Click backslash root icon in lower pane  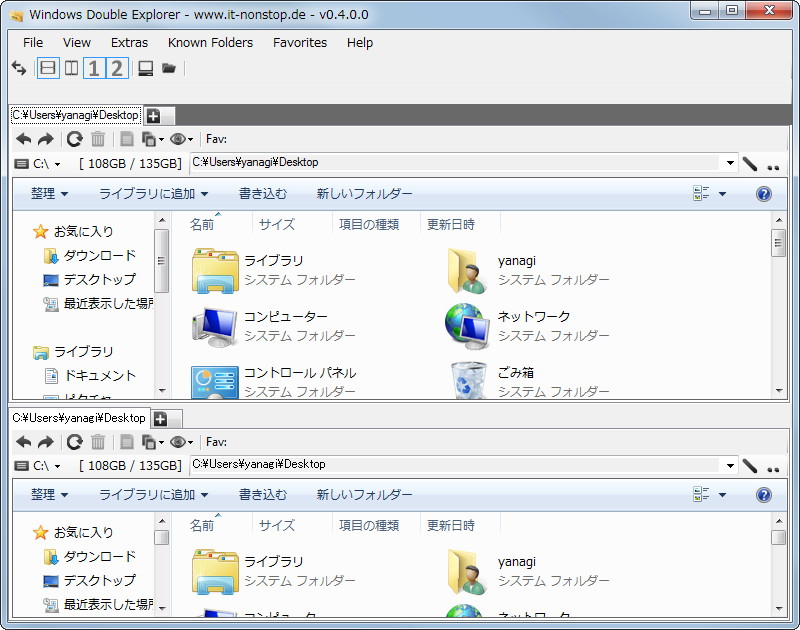tap(749, 466)
